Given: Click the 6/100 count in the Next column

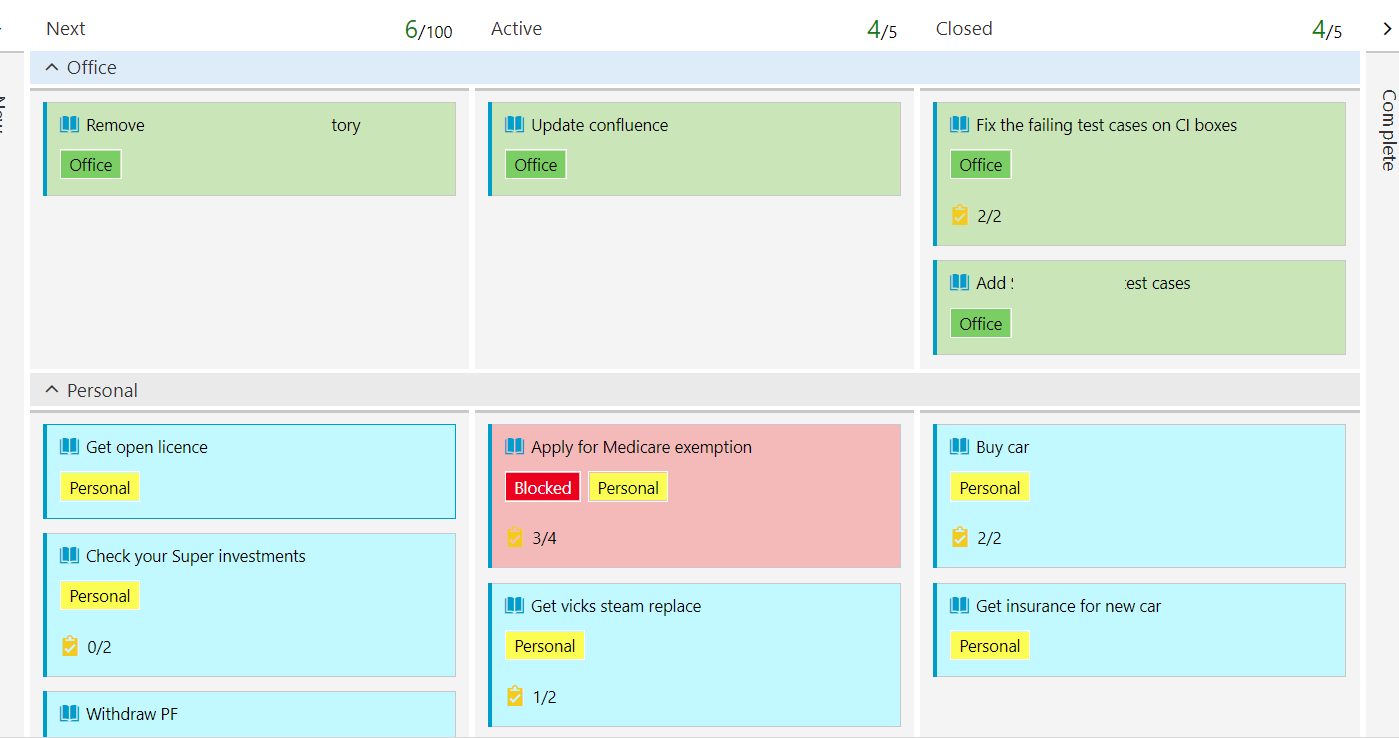Looking at the screenshot, I should (429, 30).
